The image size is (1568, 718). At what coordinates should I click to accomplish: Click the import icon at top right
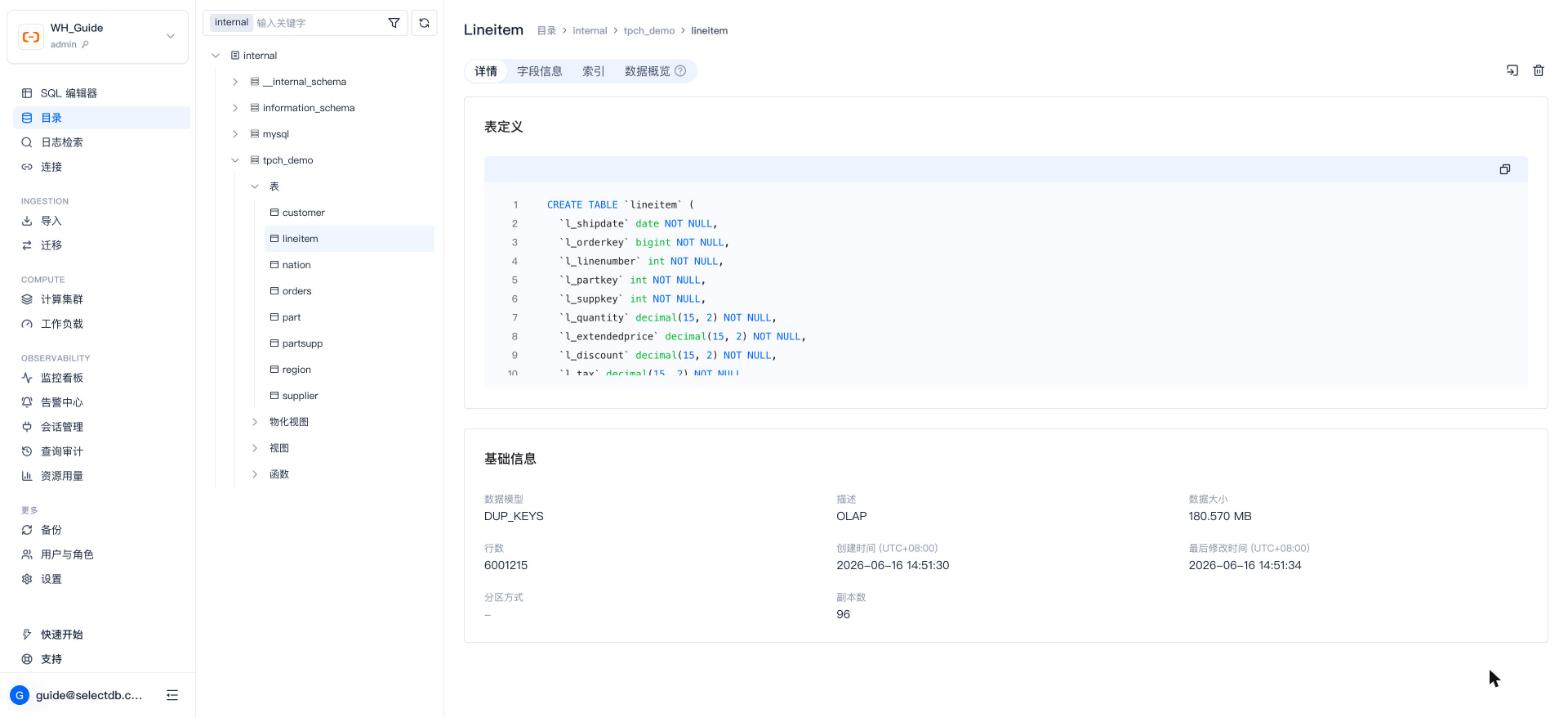click(x=1512, y=70)
